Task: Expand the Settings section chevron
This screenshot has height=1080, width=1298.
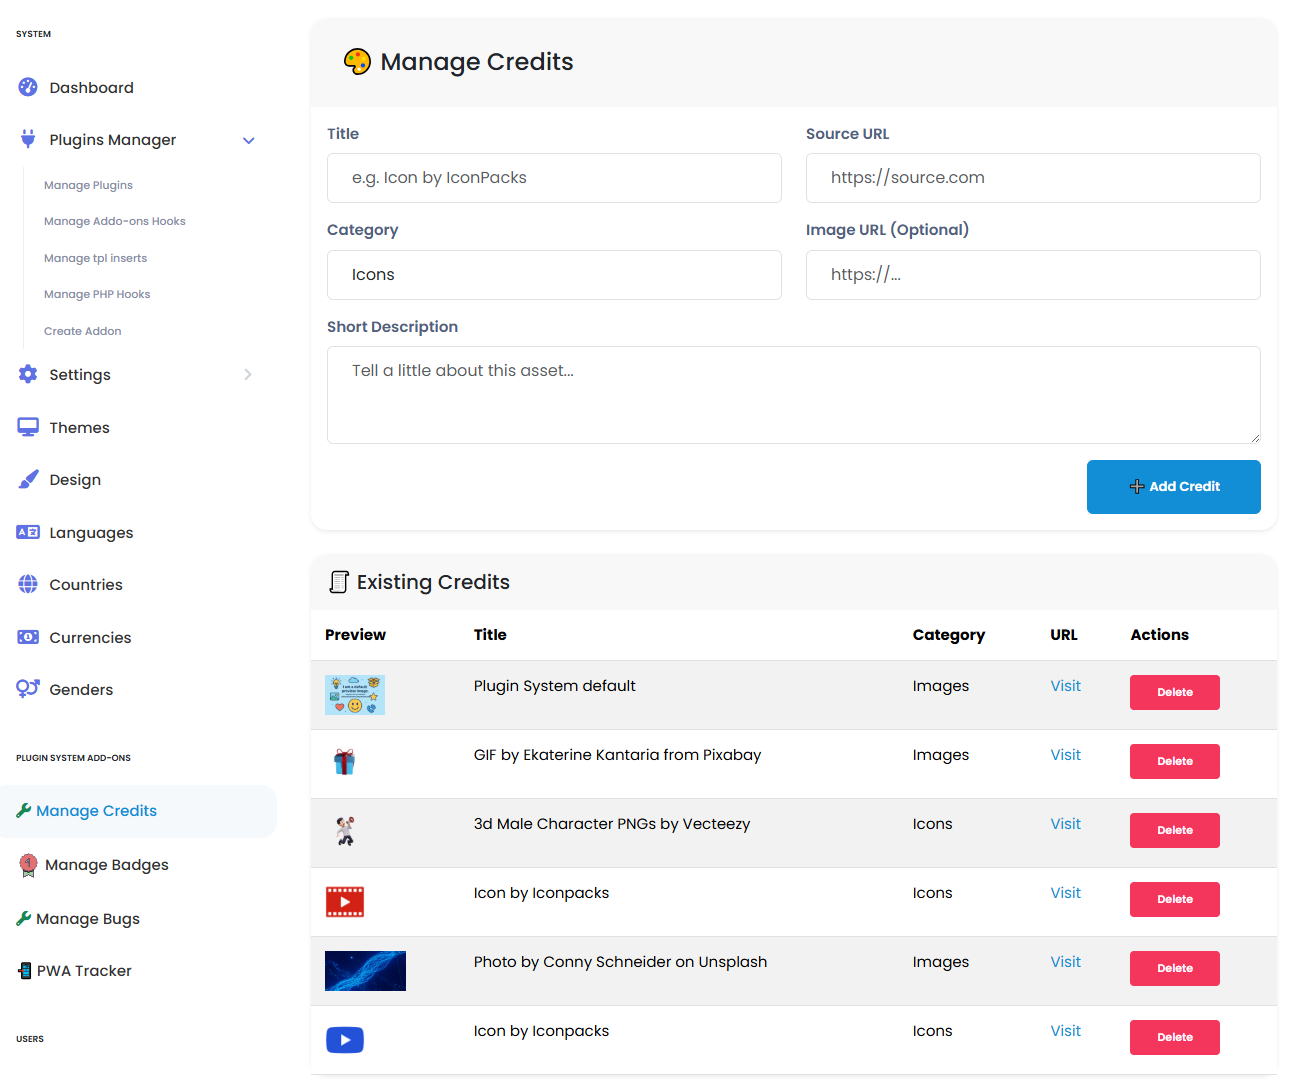Action: click(x=248, y=374)
